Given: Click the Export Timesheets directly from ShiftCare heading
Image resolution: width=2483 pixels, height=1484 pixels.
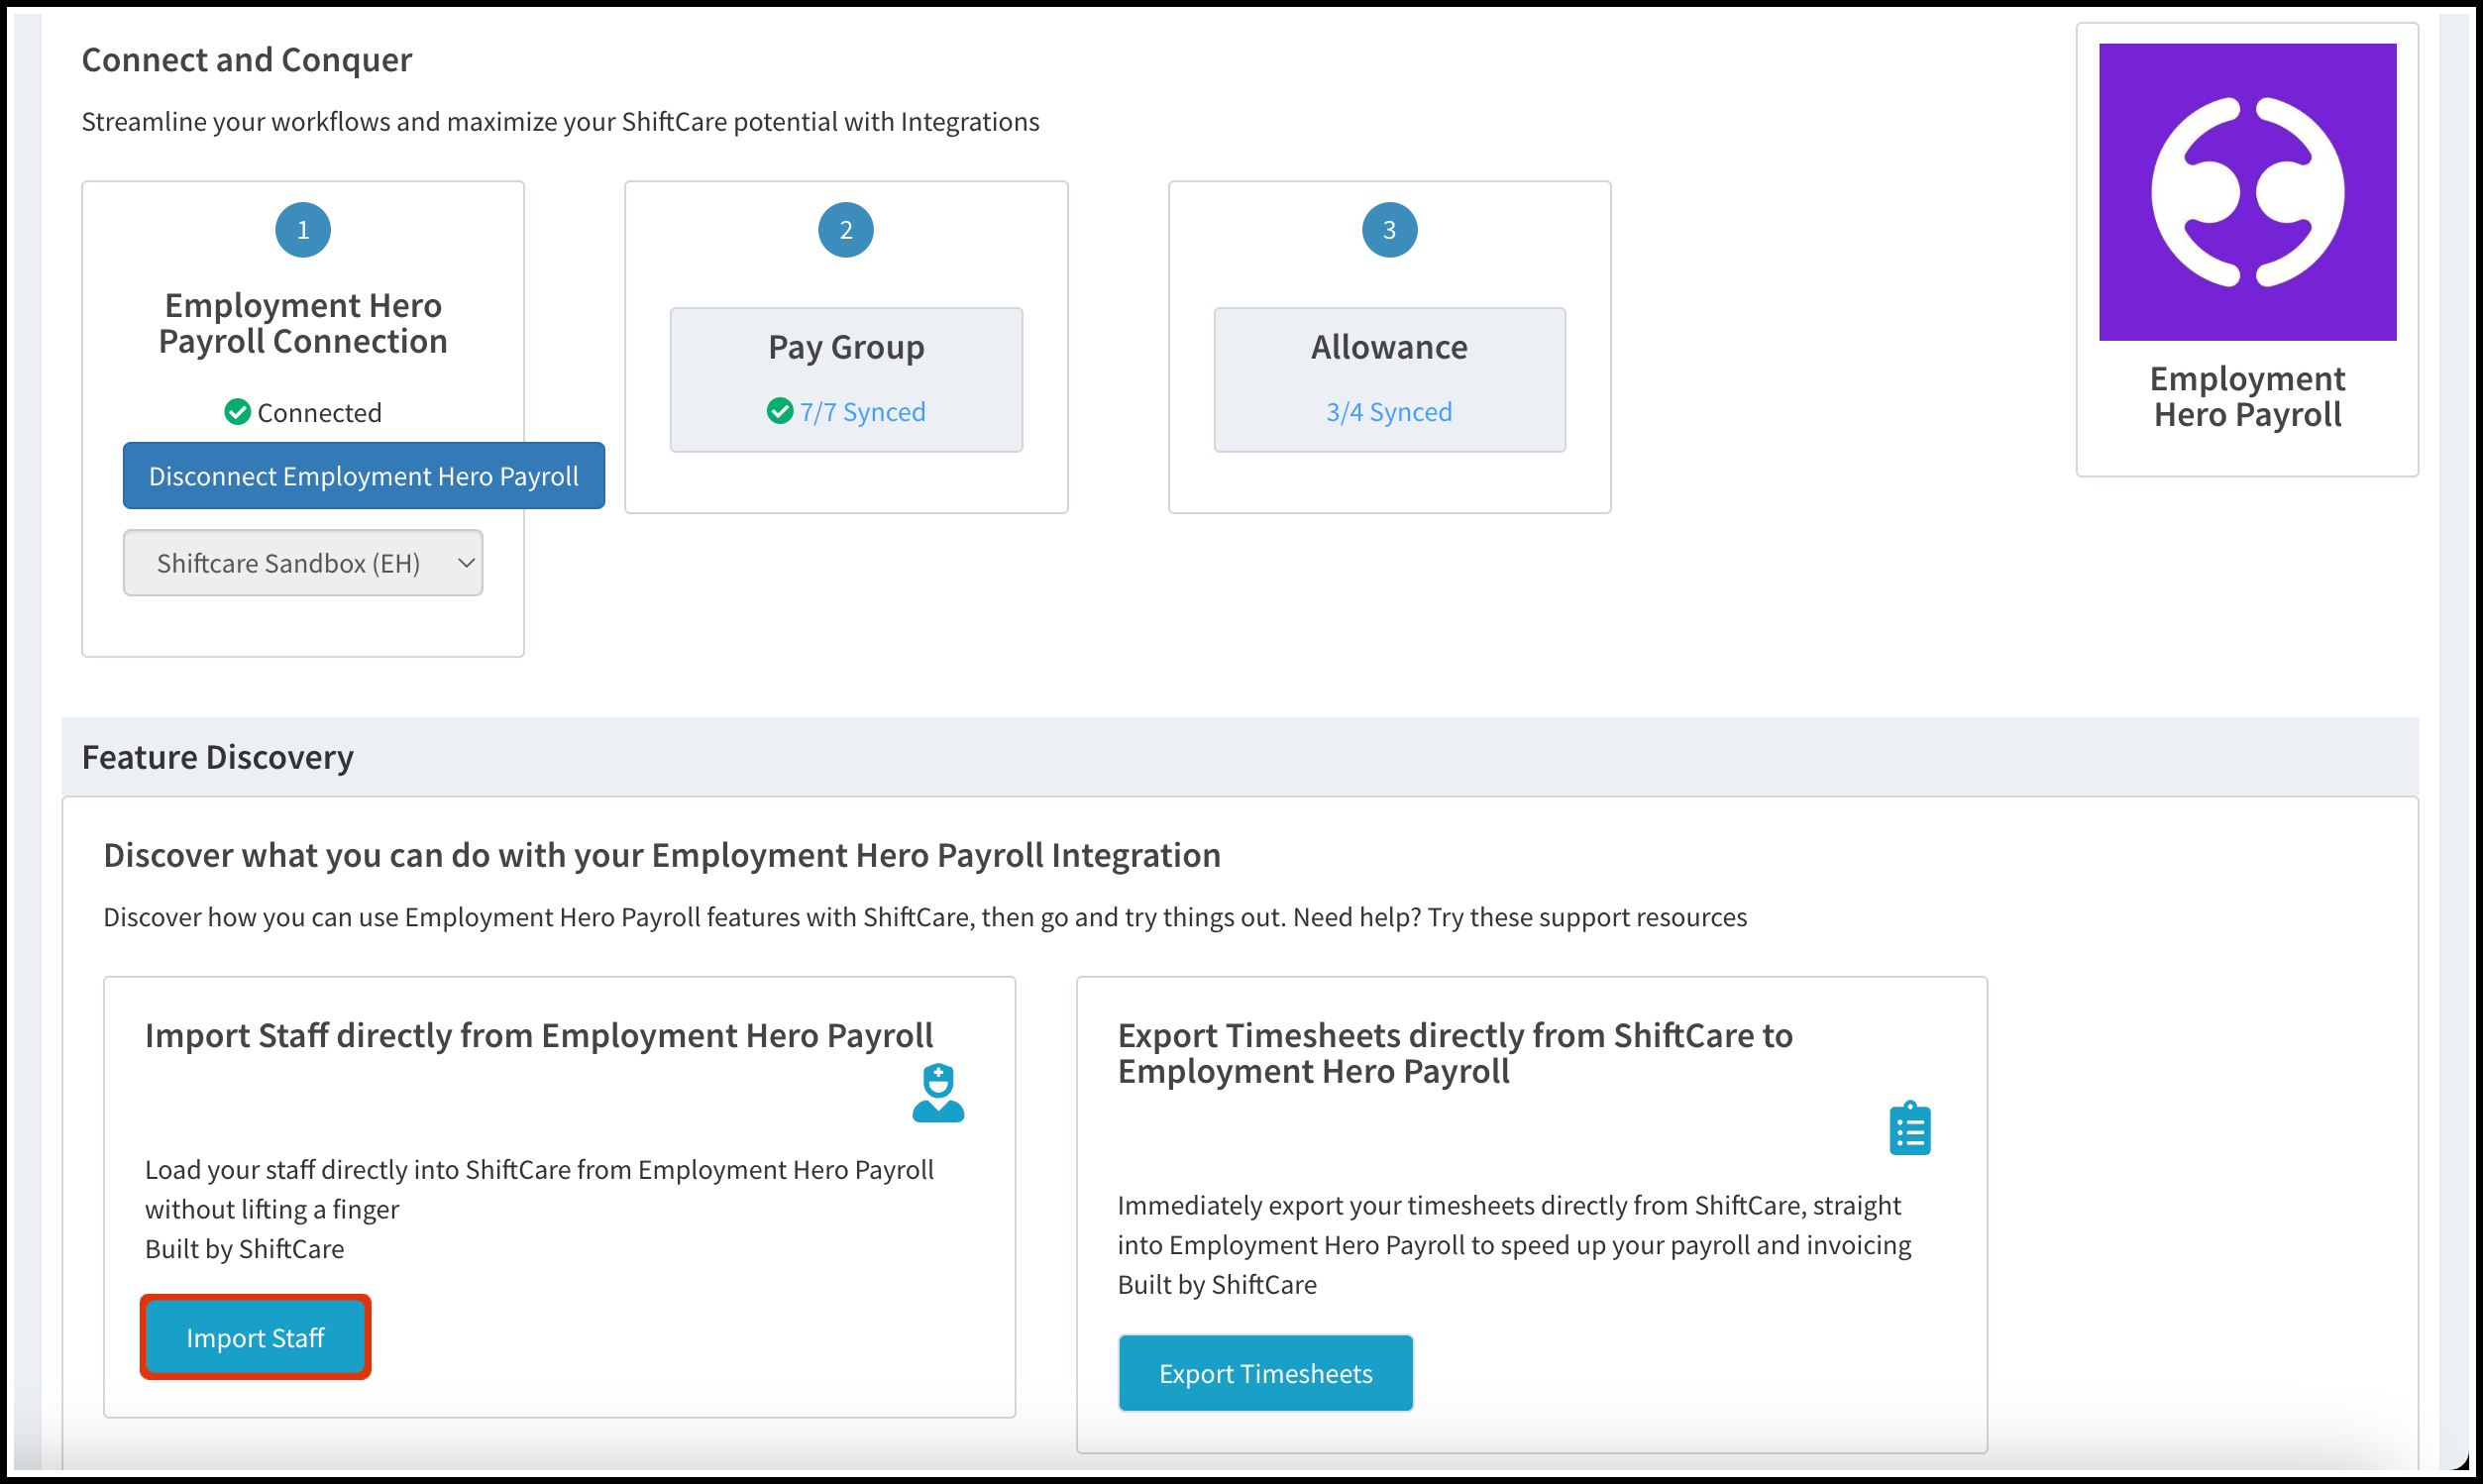Looking at the screenshot, I should pos(1455,1053).
